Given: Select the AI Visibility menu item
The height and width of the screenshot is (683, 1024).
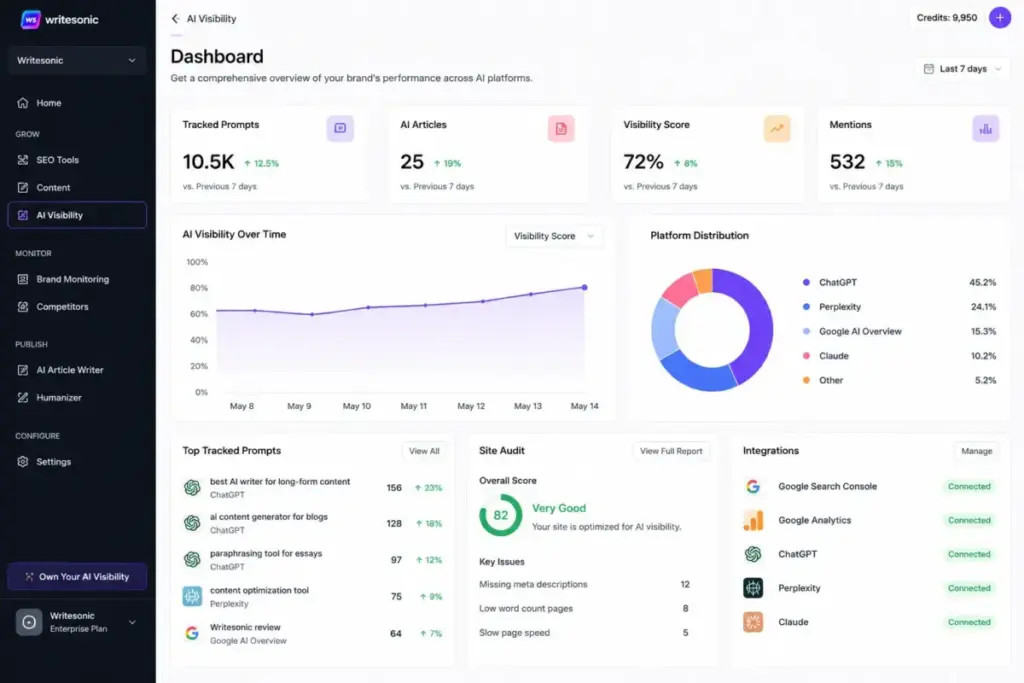Looking at the screenshot, I should click(x=77, y=215).
